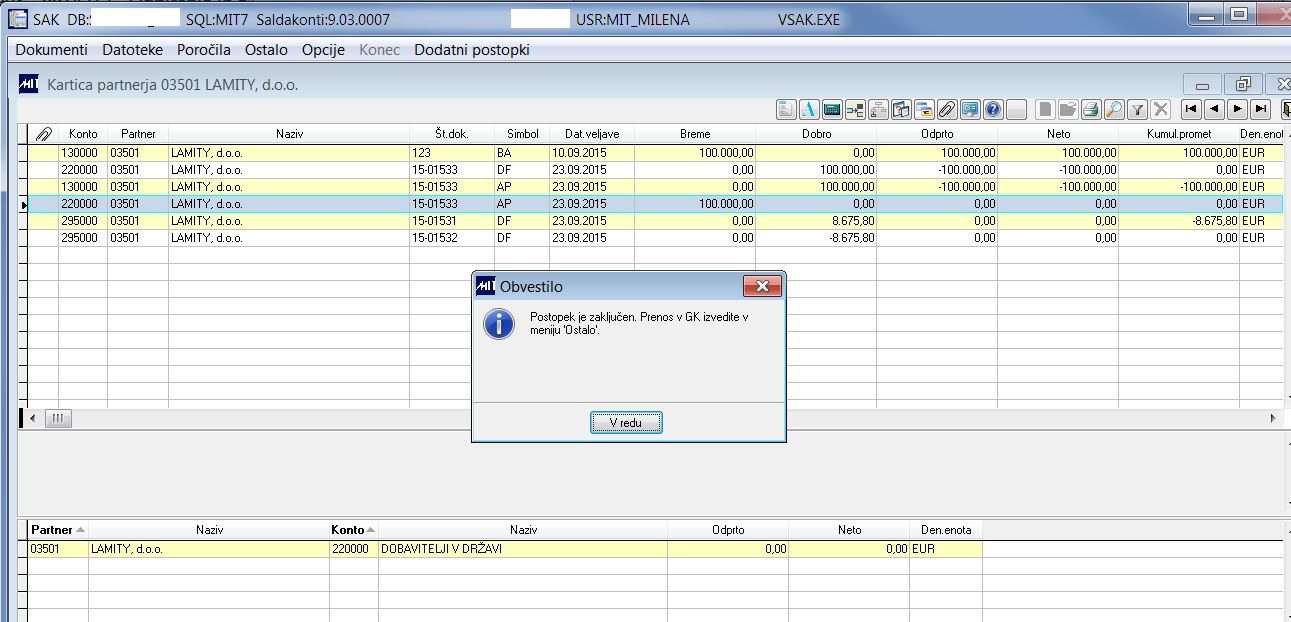Image resolution: width=1291 pixels, height=622 pixels.
Task: Click the paperclip column header icon
Action: point(44,134)
